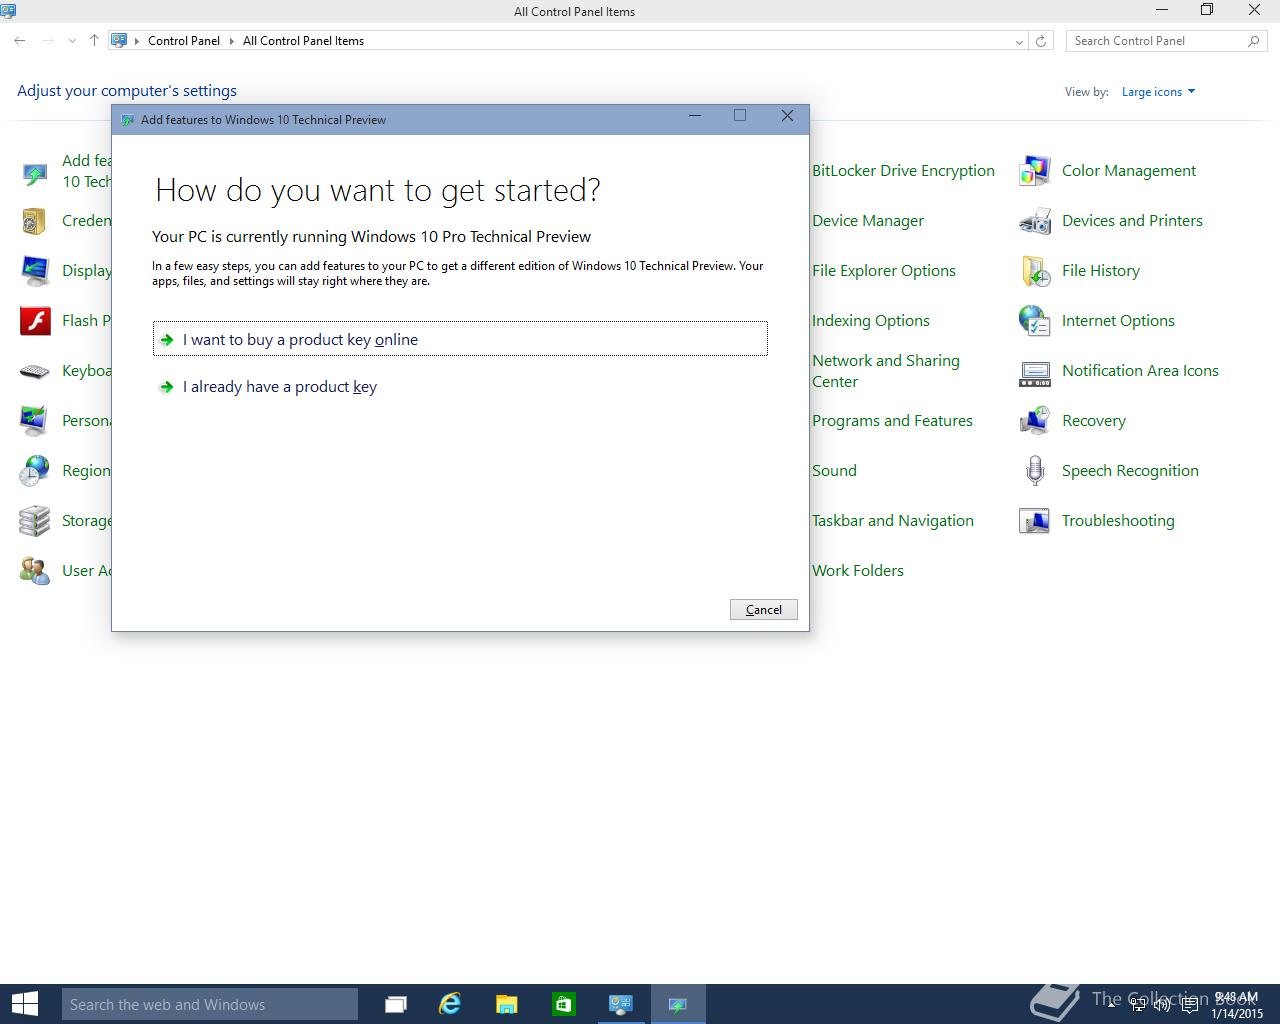This screenshot has width=1280, height=1024.
Task: Open the Credential Manager safe icon
Action: click(x=34, y=221)
